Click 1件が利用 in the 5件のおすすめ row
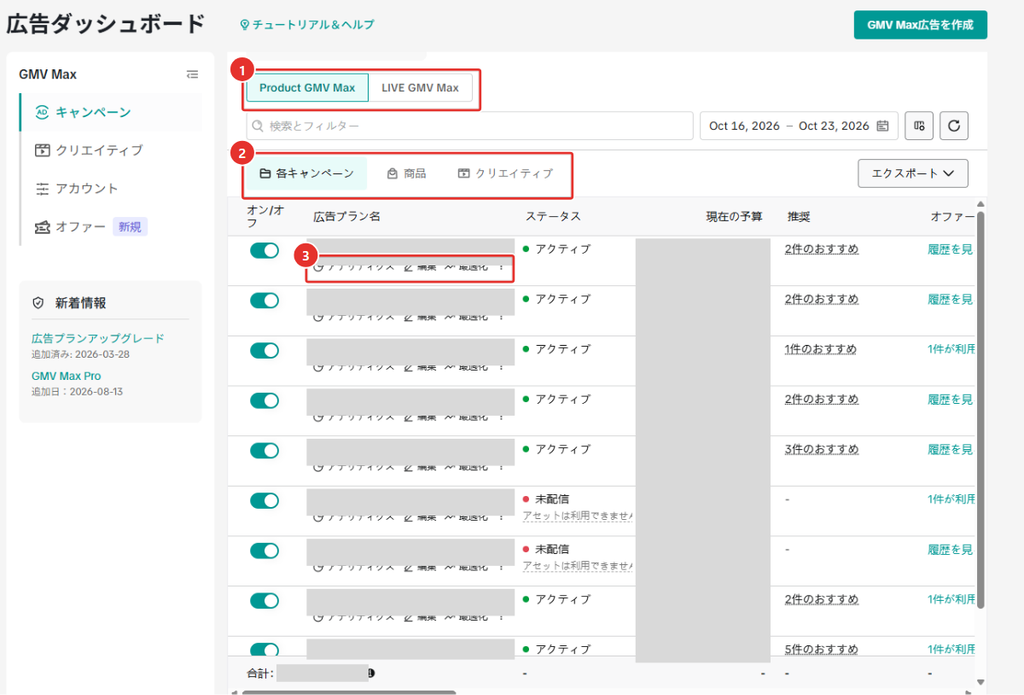The image size is (1024, 695). 951,649
